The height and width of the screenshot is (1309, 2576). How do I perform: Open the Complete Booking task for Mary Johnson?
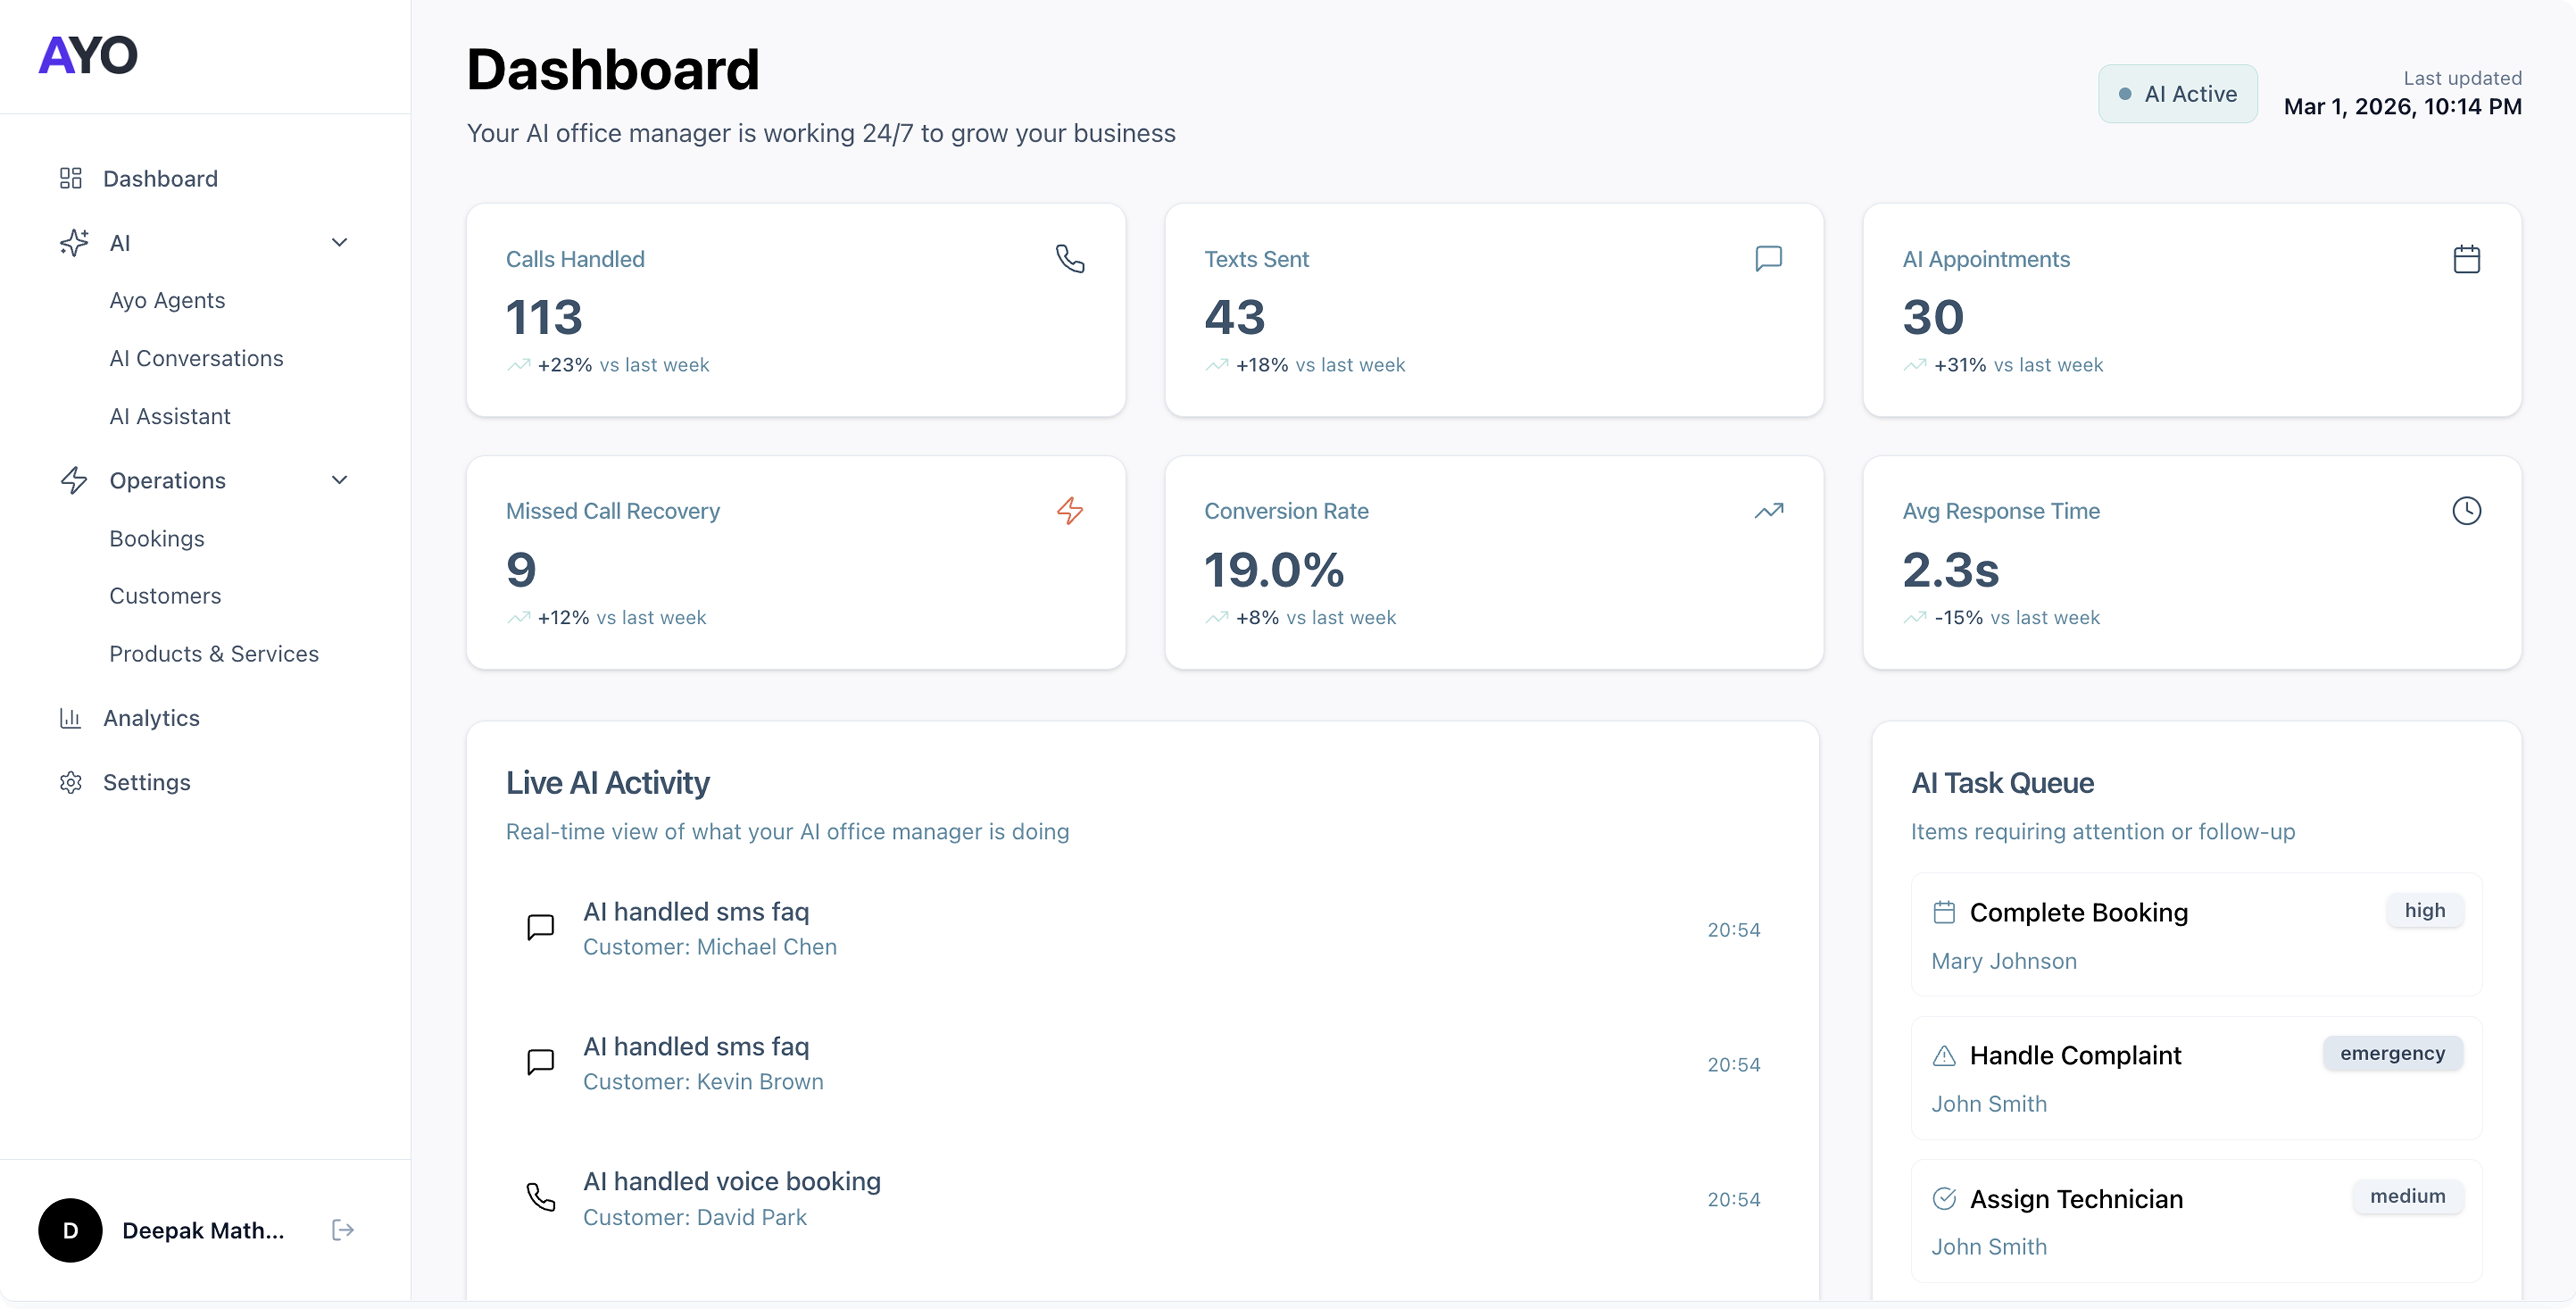coord(2078,913)
